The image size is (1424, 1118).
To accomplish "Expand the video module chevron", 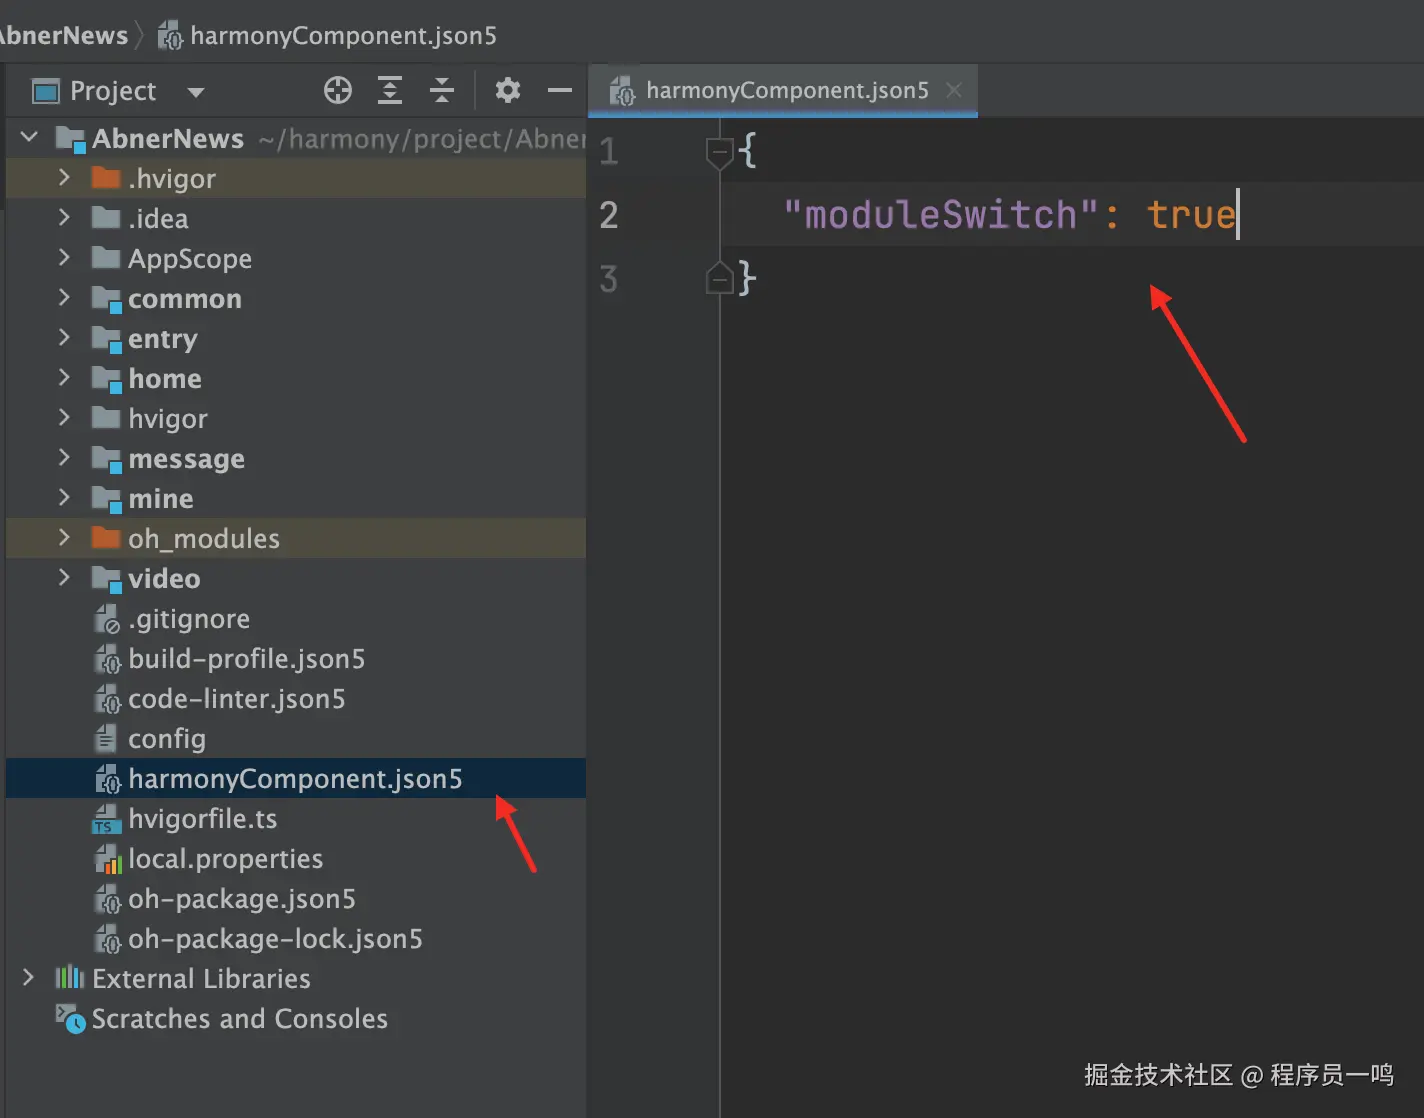I will tap(64, 577).
